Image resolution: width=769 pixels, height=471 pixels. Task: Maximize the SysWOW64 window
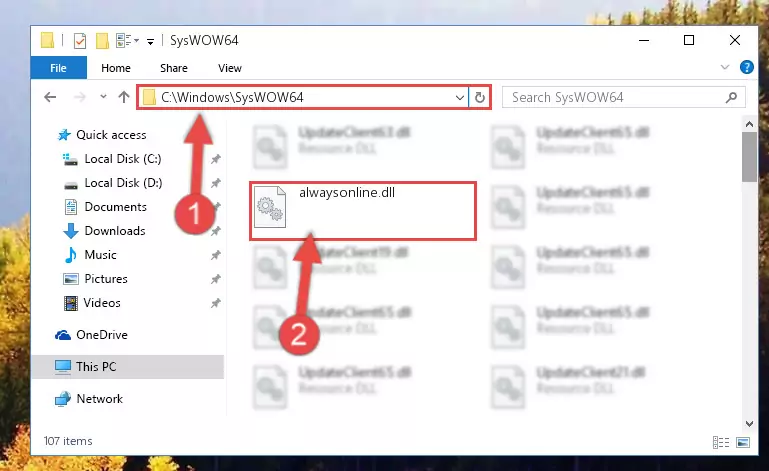pyautogui.click(x=689, y=40)
